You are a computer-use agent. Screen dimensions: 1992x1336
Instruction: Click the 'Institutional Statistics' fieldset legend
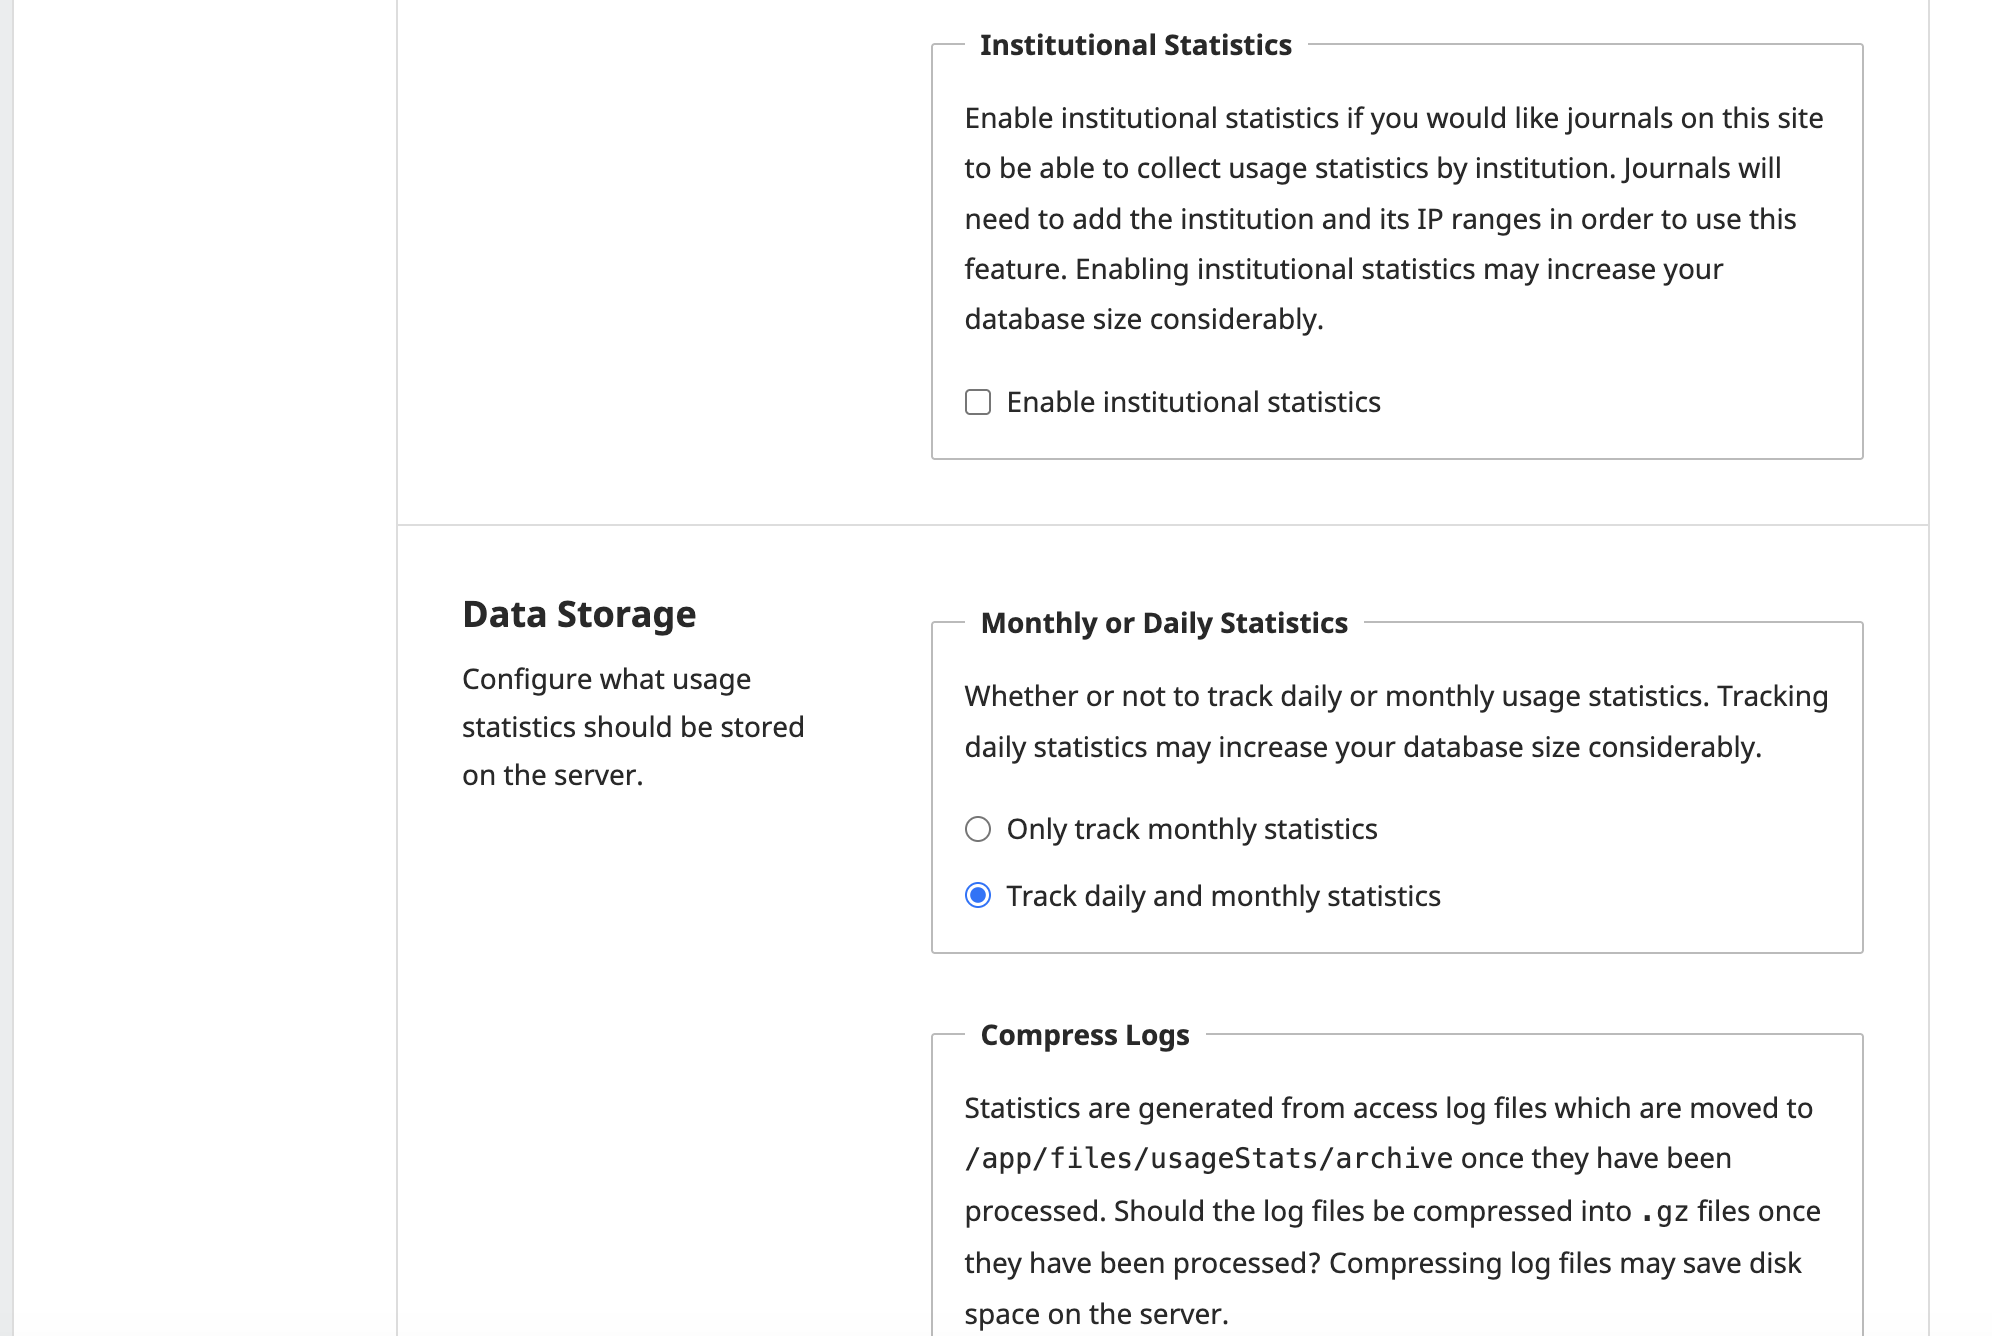[1135, 45]
